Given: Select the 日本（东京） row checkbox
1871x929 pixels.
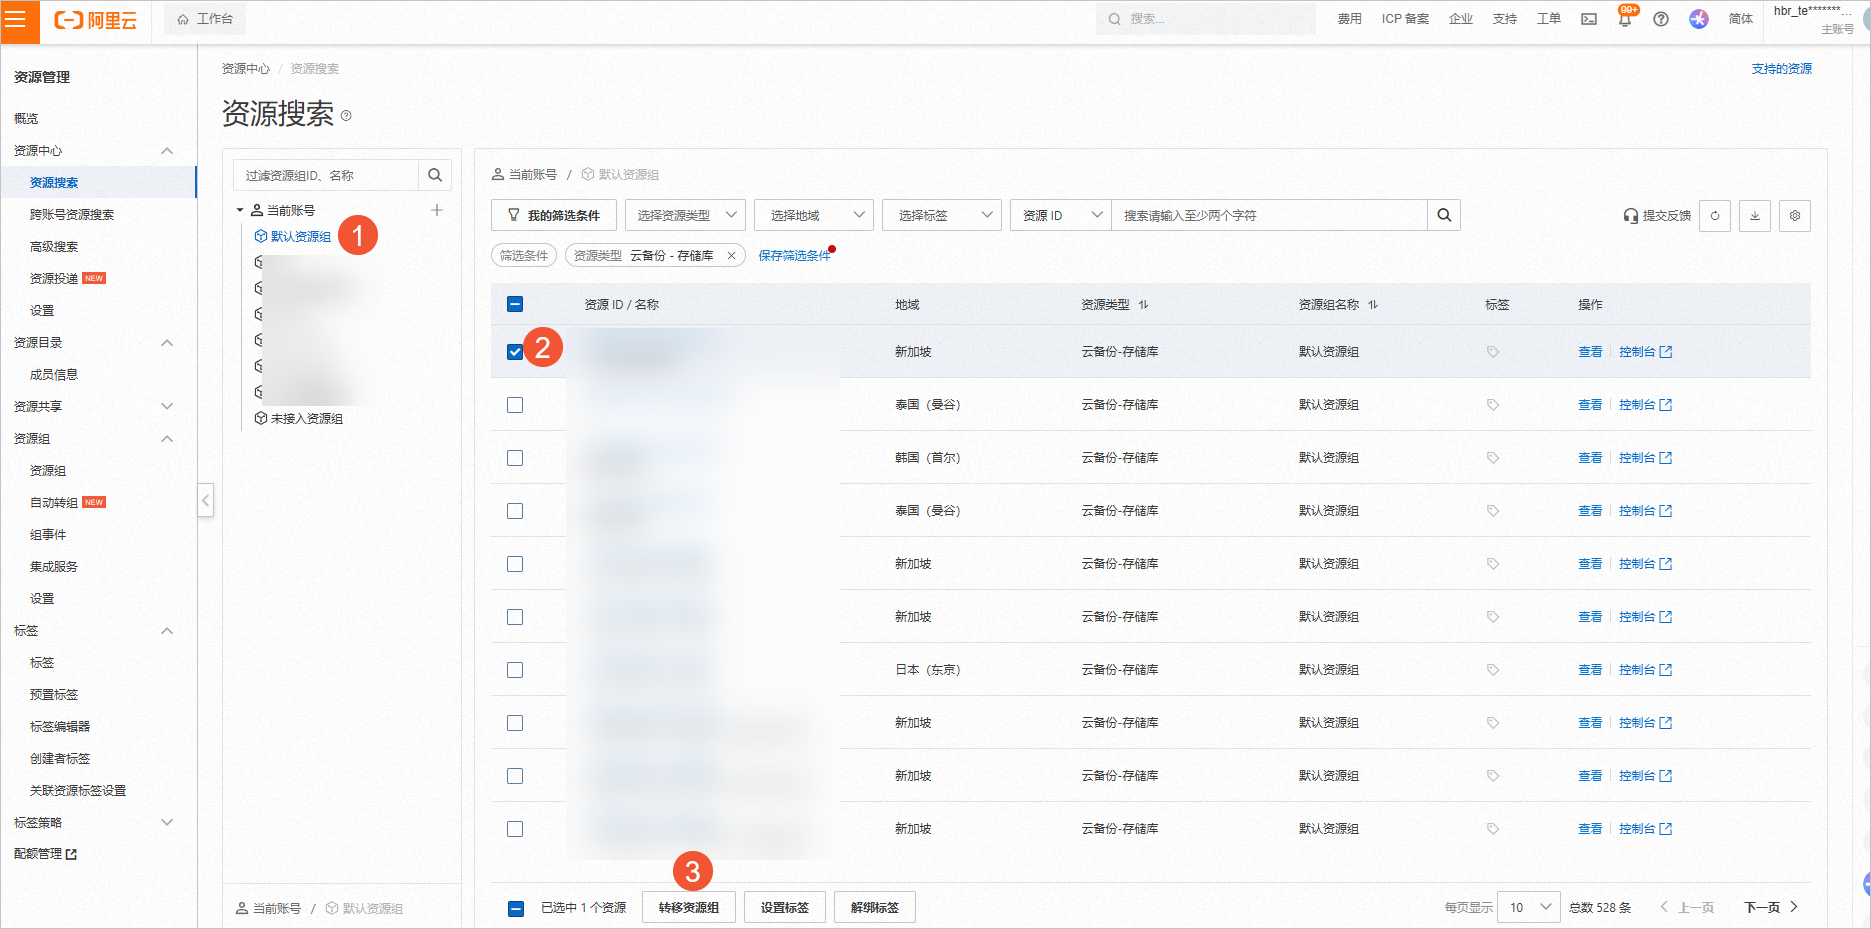Looking at the screenshot, I should click(x=515, y=670).
